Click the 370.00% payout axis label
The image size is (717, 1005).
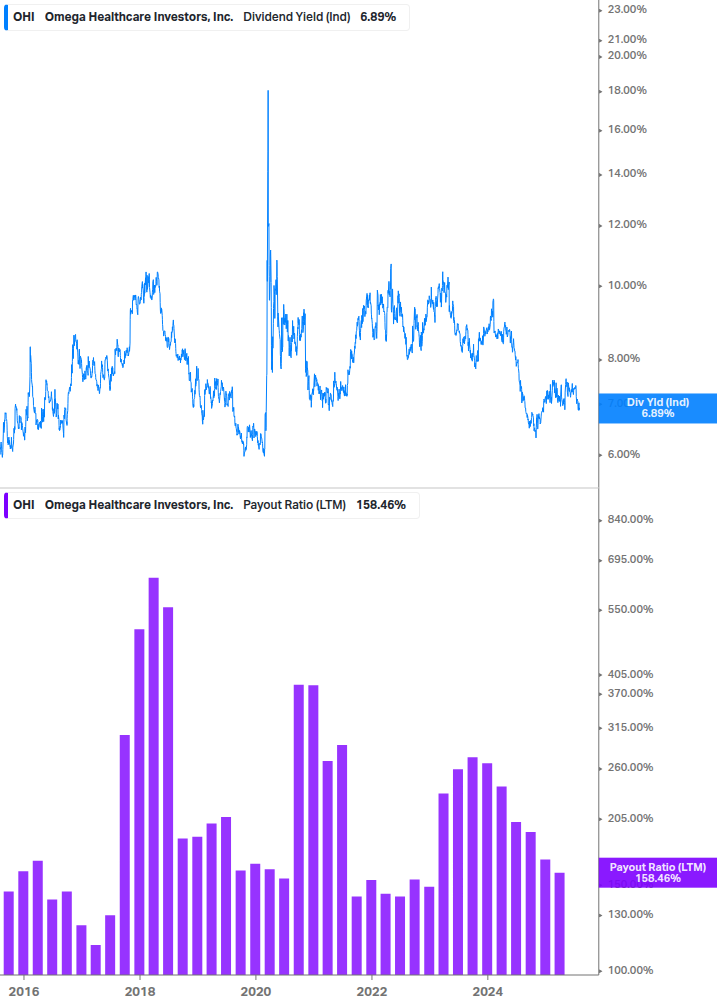(x=630, y=694)
